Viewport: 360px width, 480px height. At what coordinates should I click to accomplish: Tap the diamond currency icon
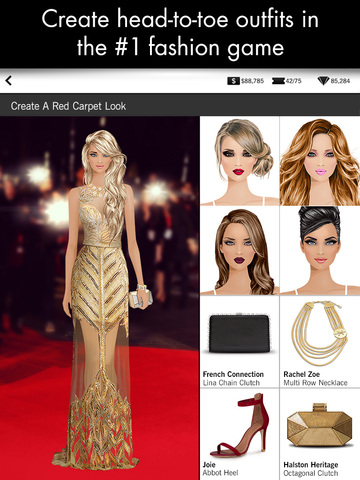(323, 81)
